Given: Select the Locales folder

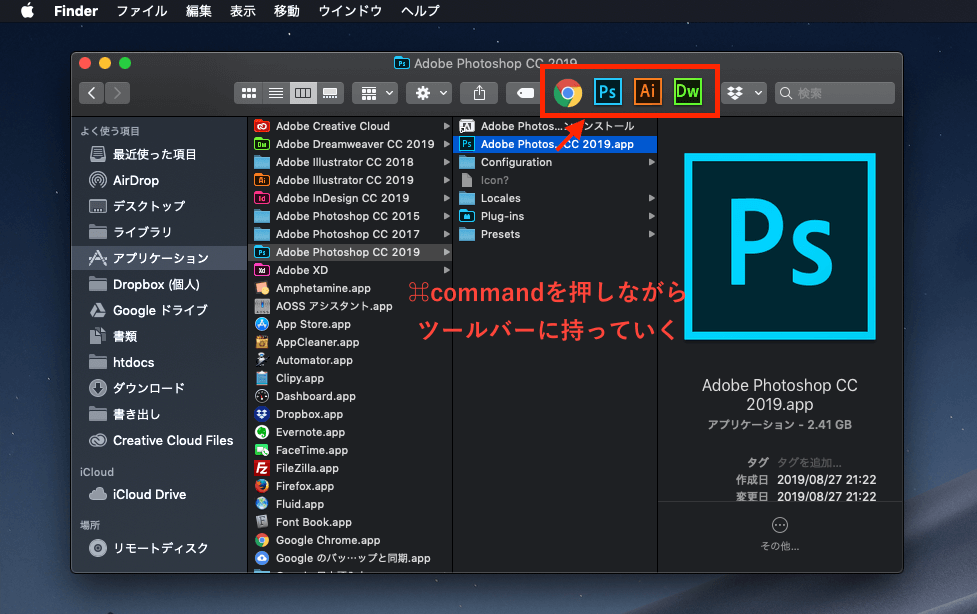Looking at the screenshot, I should click(556, 198).
